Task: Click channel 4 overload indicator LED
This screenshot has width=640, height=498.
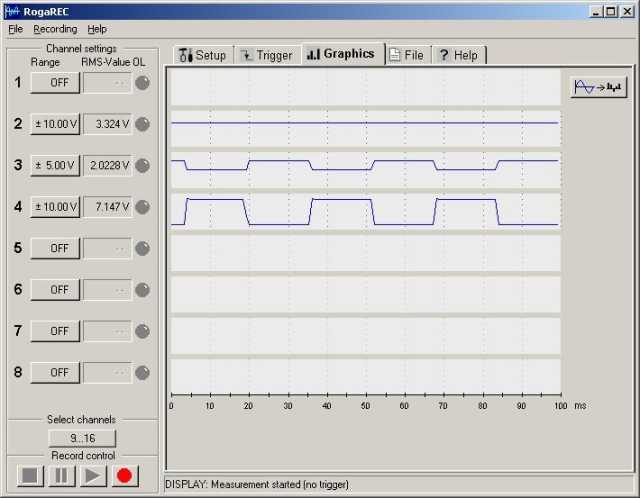Action: click(x=143, y=208)
